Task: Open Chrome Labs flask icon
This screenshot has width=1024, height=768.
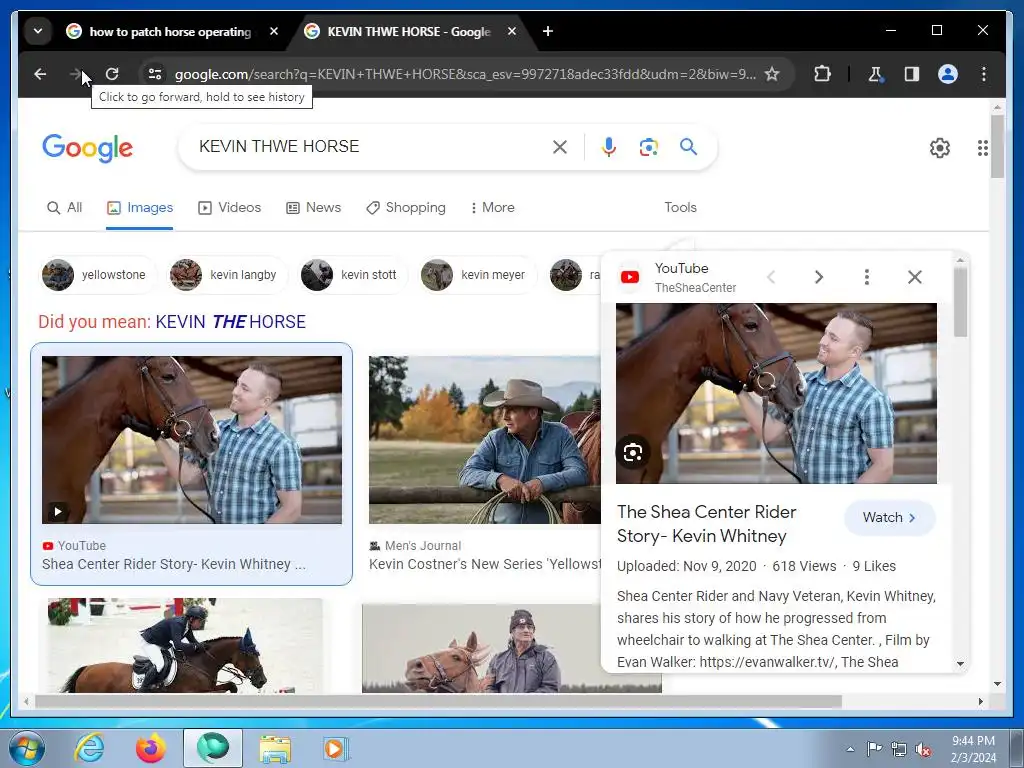Action: click(x=875, y=74)
